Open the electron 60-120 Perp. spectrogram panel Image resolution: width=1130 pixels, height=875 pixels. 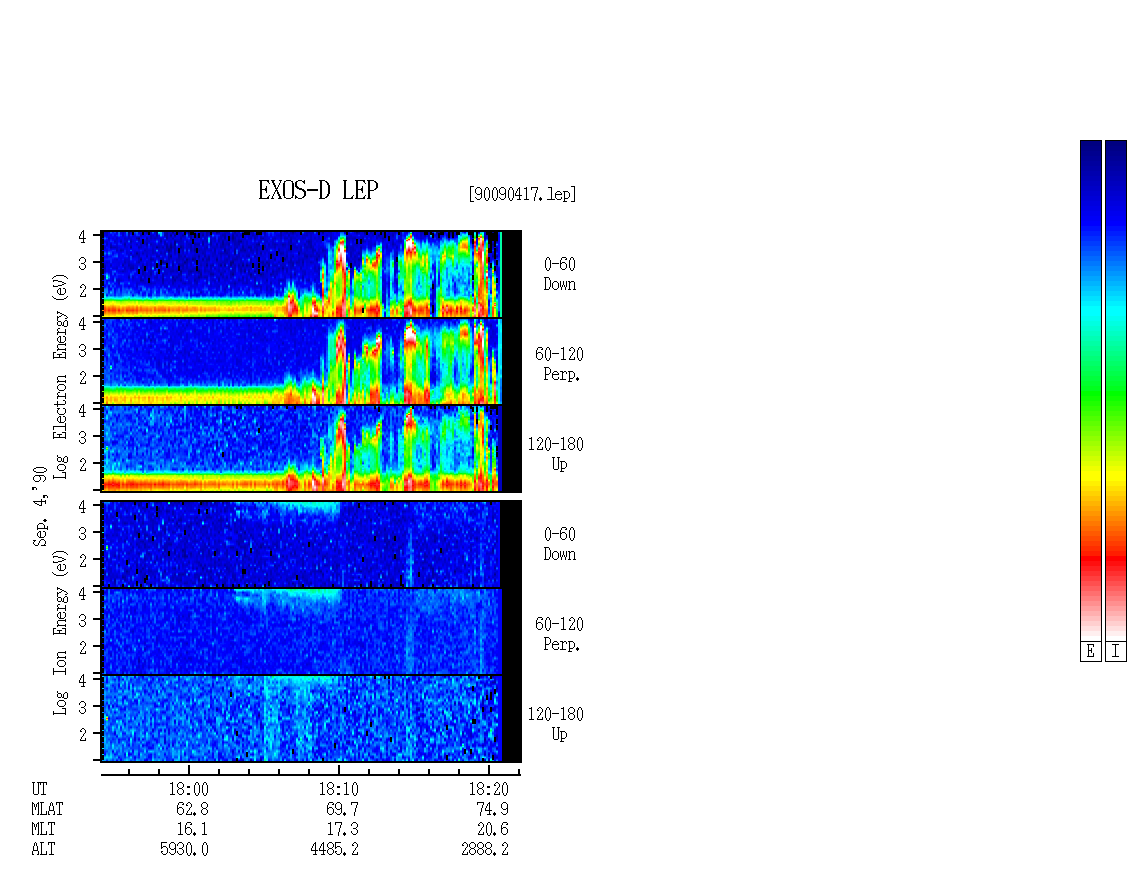point(311,361)
